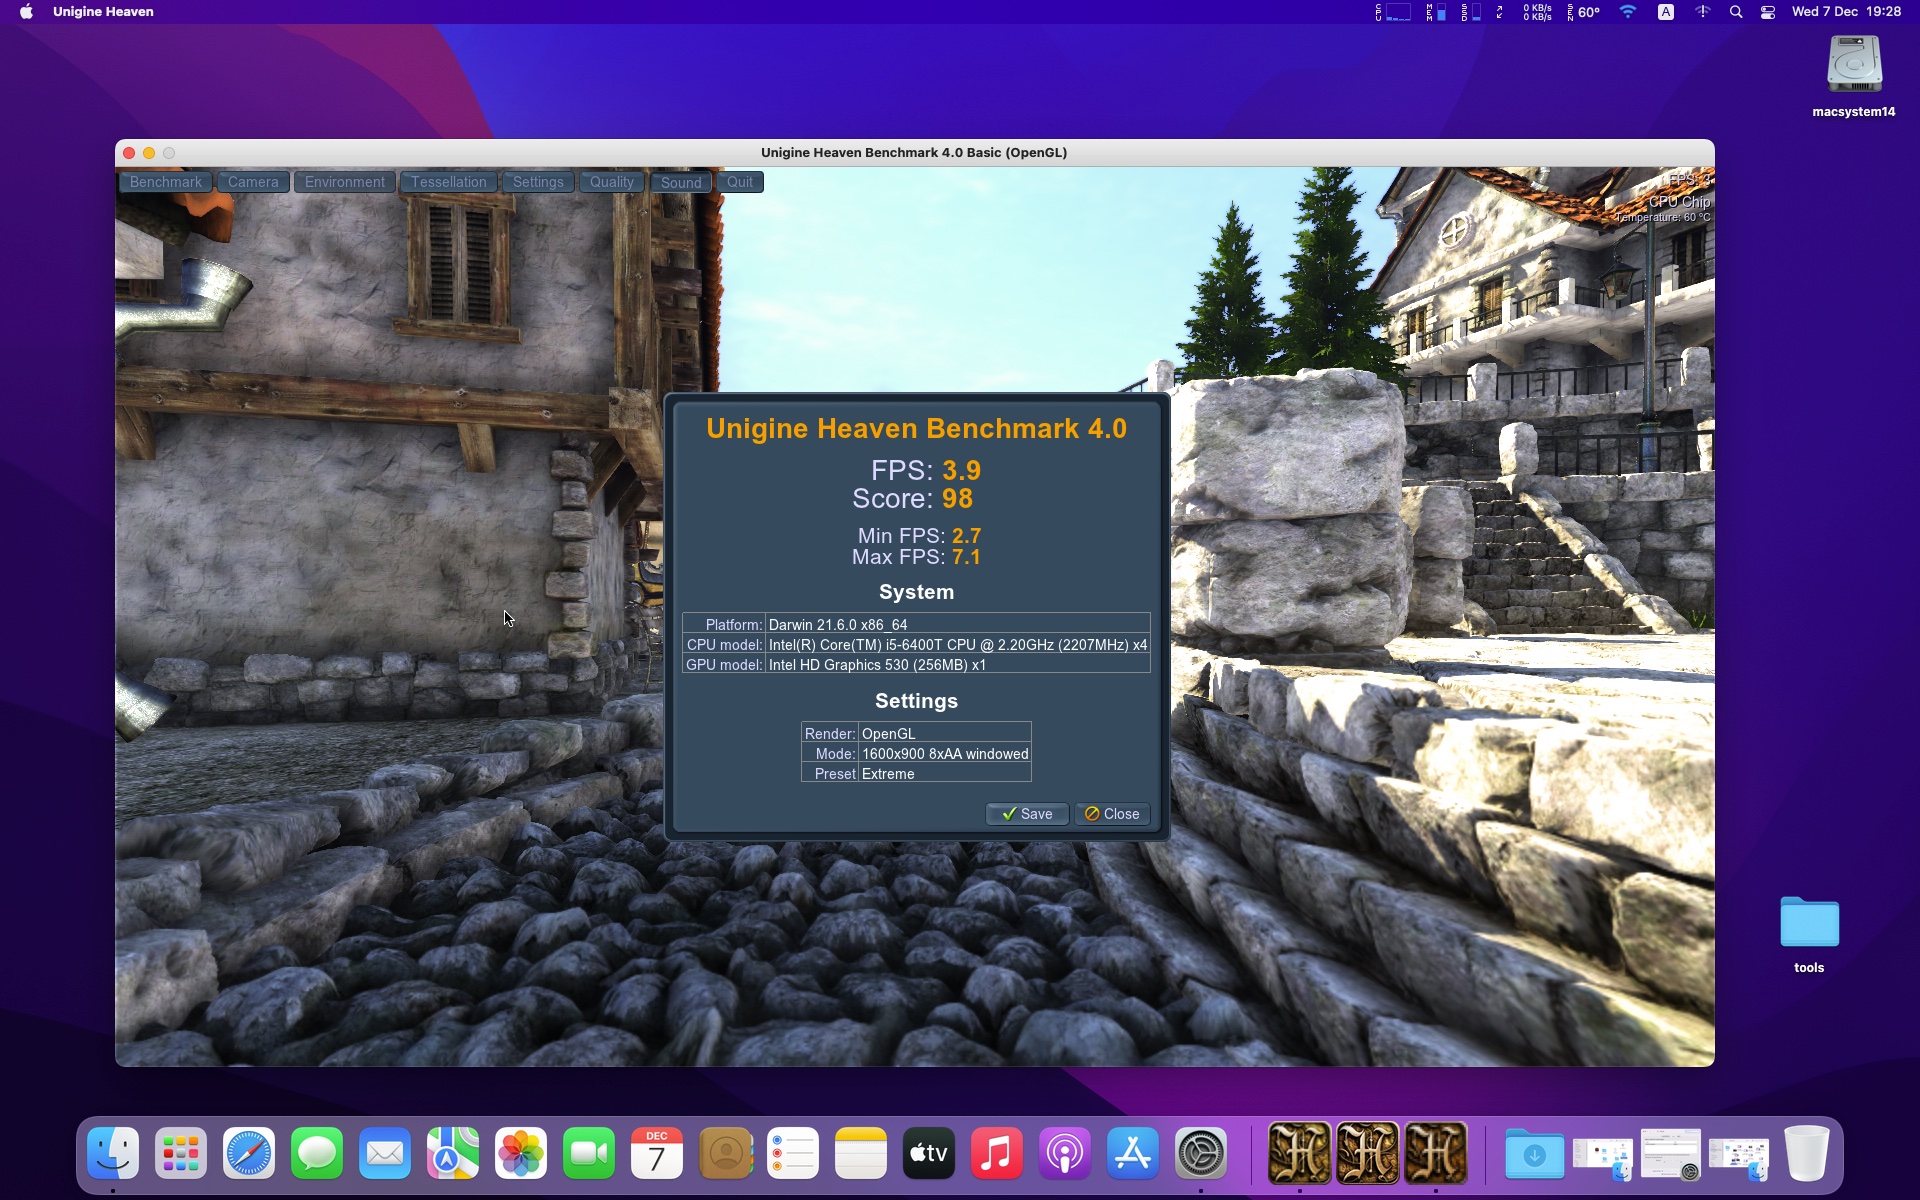Expand the Settings menu
Viewport: 1920px width, 1200px height.
pos(538,182)
